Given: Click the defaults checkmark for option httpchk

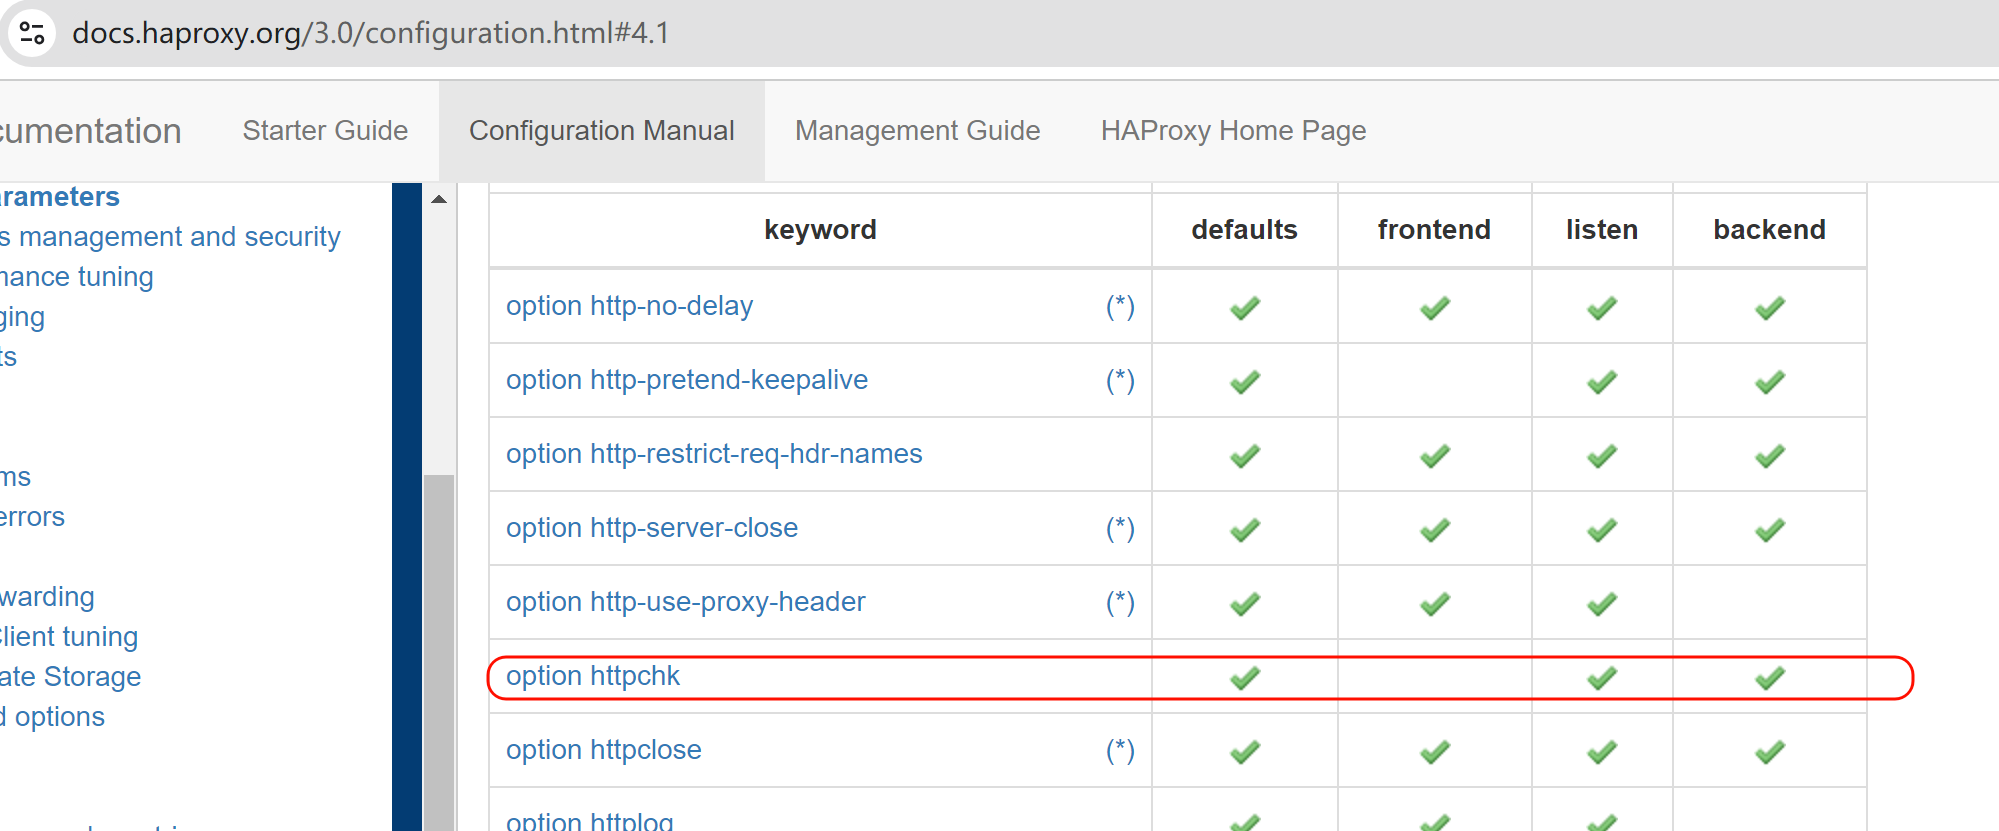Looking at the screenshot, I should pyautogui.click(x=1244, y=678).
